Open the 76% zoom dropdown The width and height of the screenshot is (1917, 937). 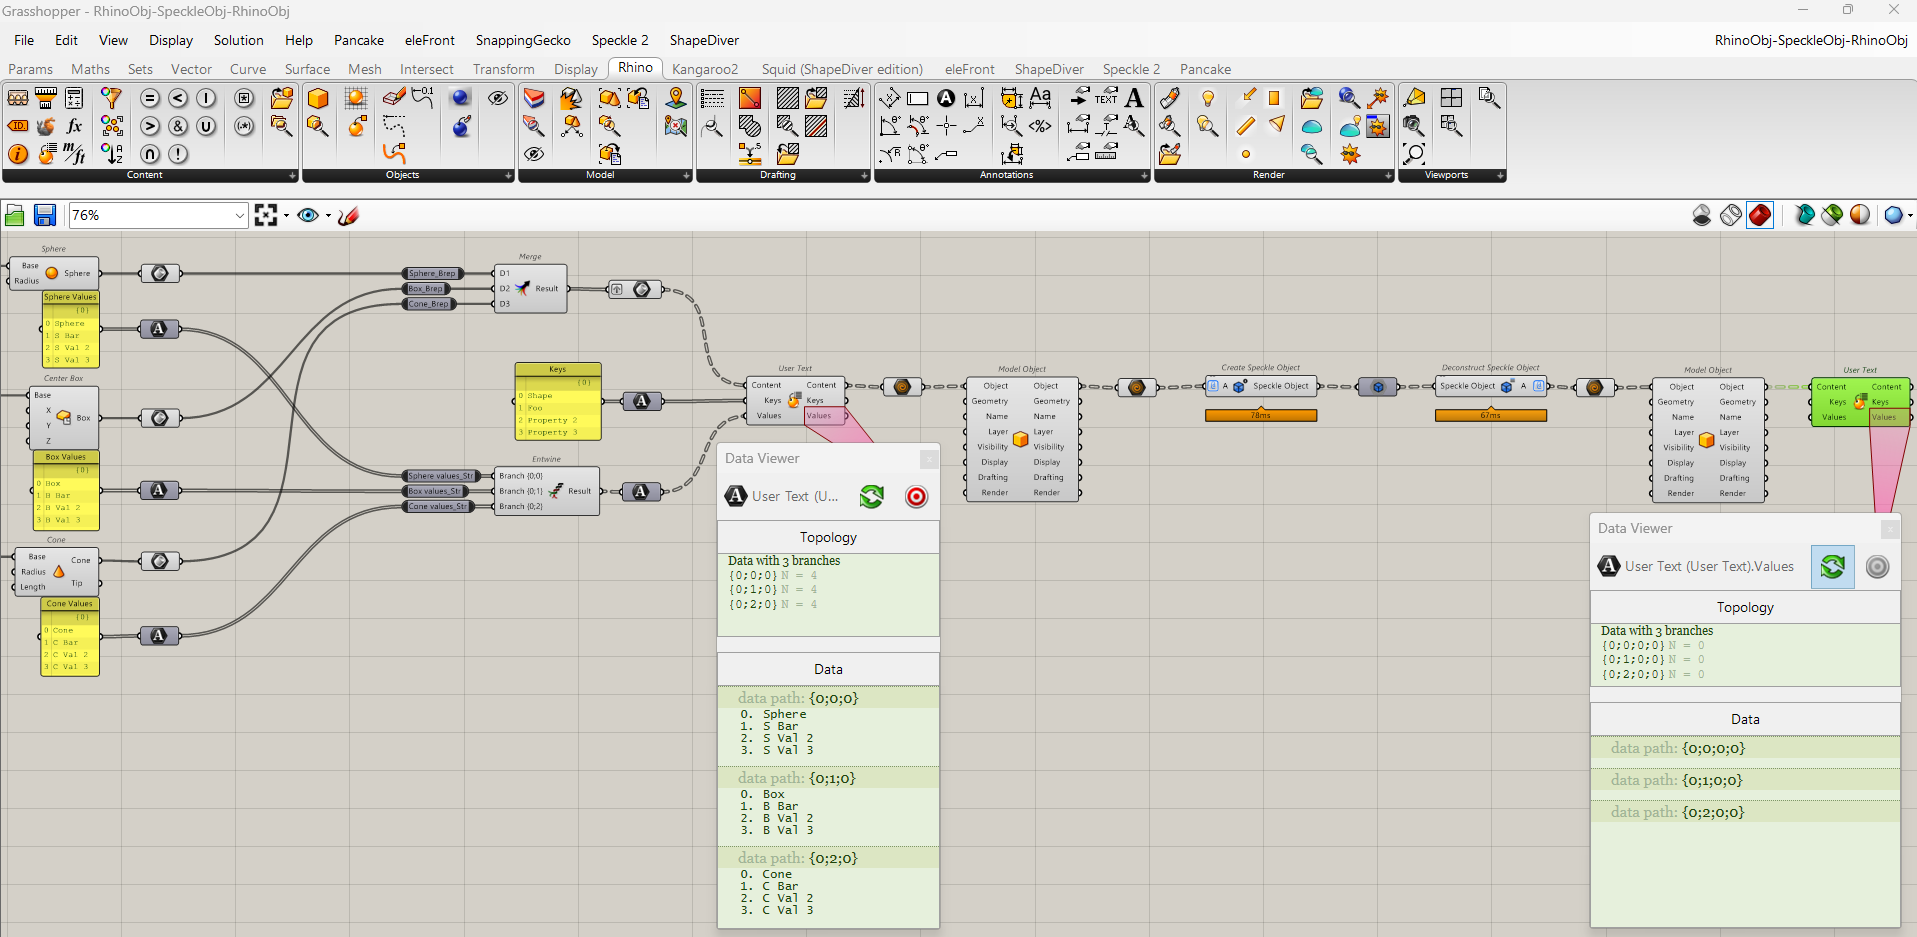(239, 215)
